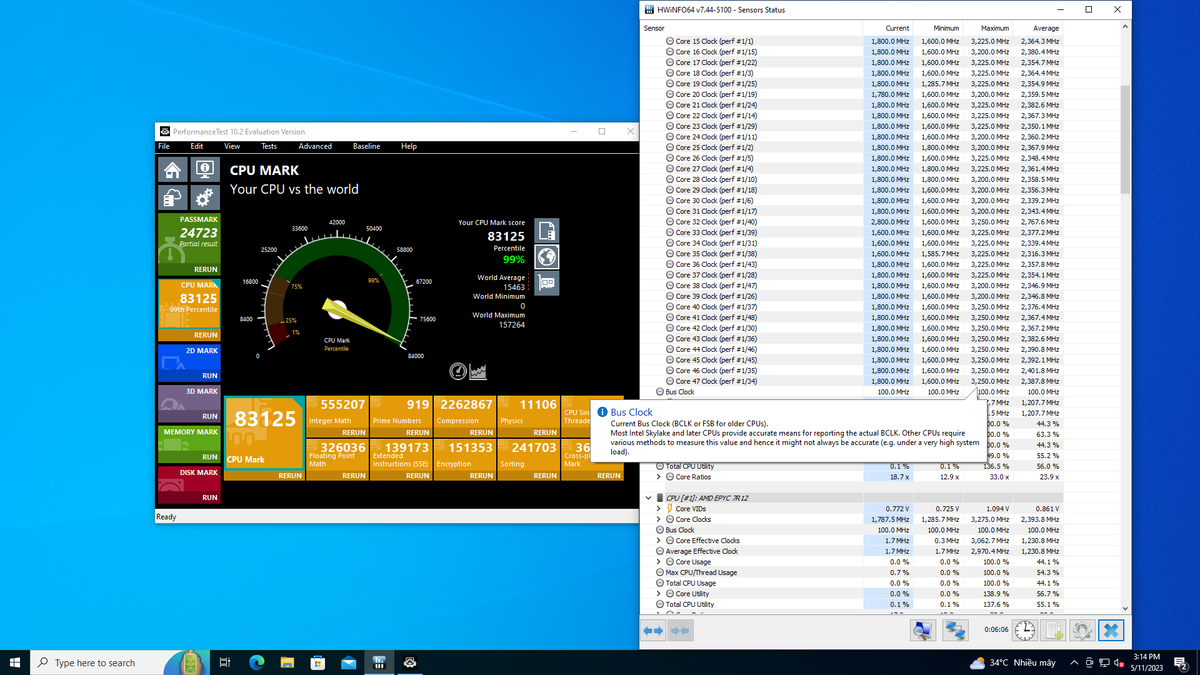
Task: Click the cloud baseline upload icon
Action: [x=173, y=197]
